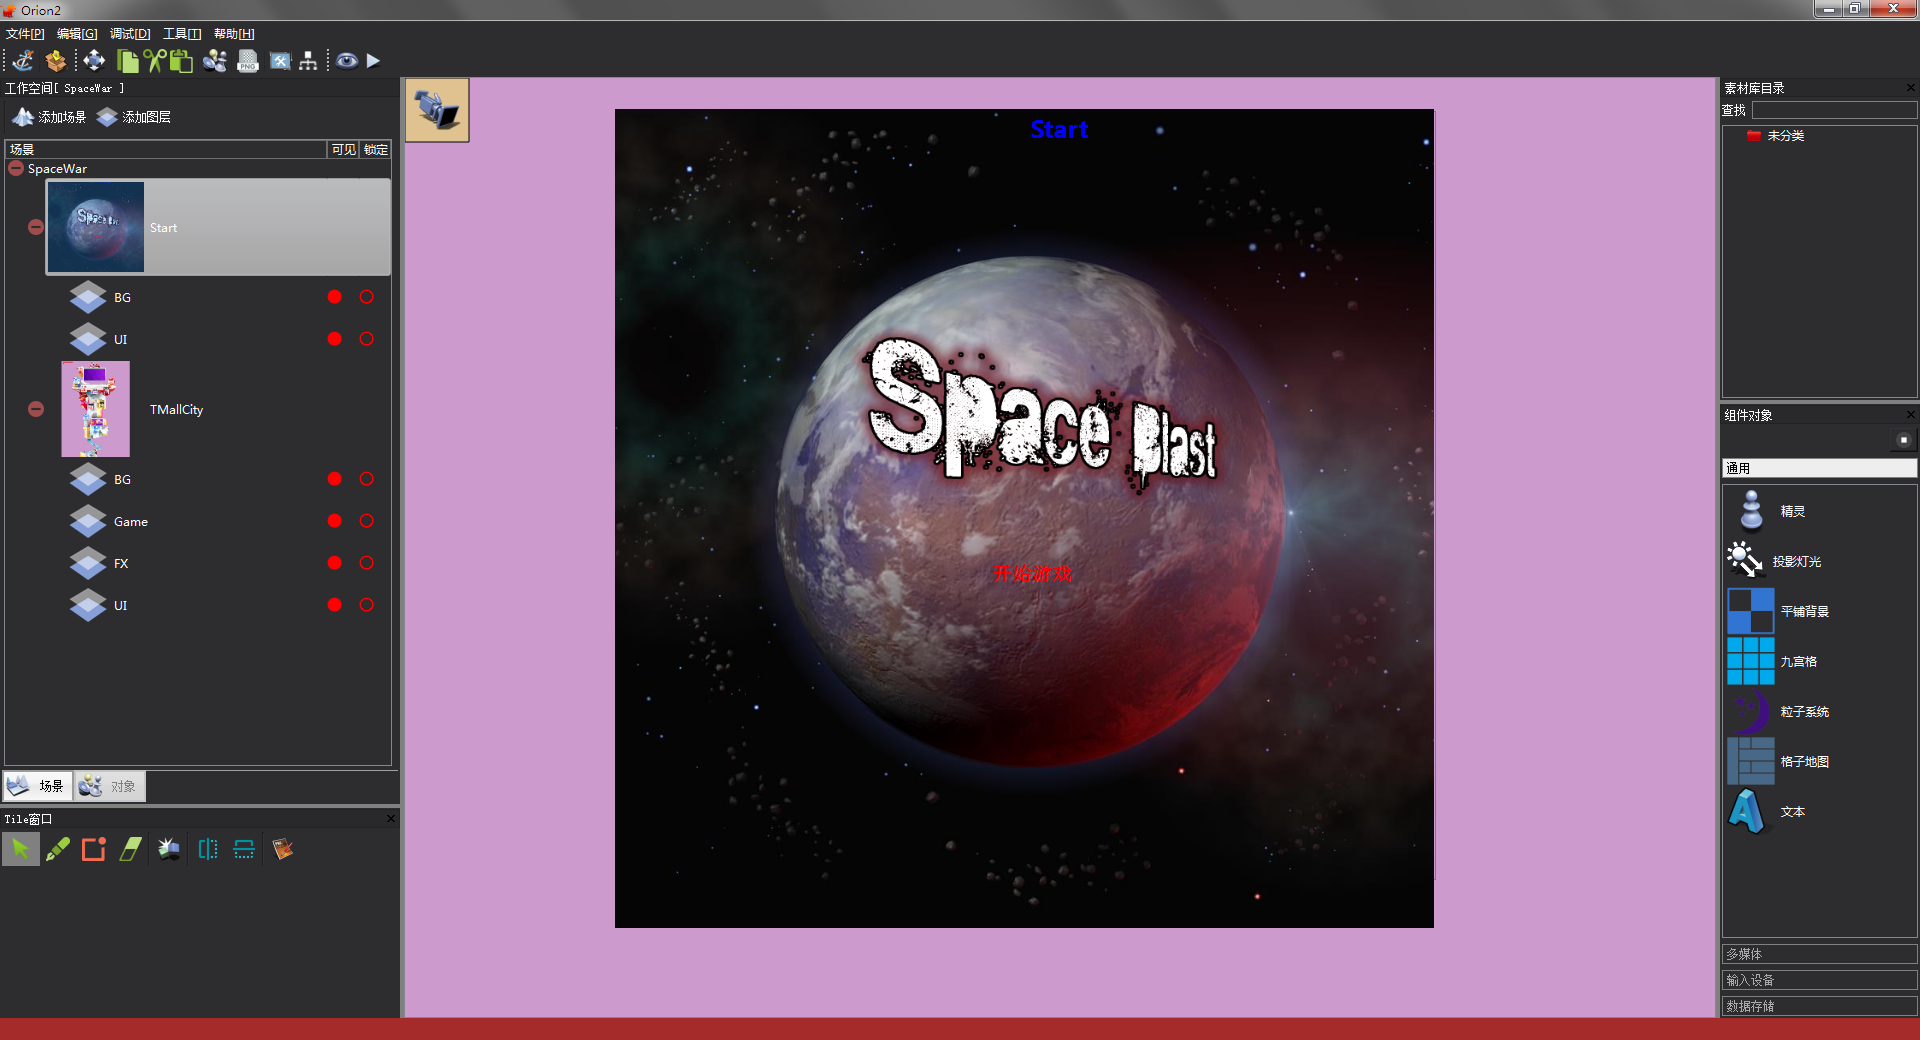Toggle lock on the FX layer
This screenshot has width=1920, height=1040.
click(367, 563)
